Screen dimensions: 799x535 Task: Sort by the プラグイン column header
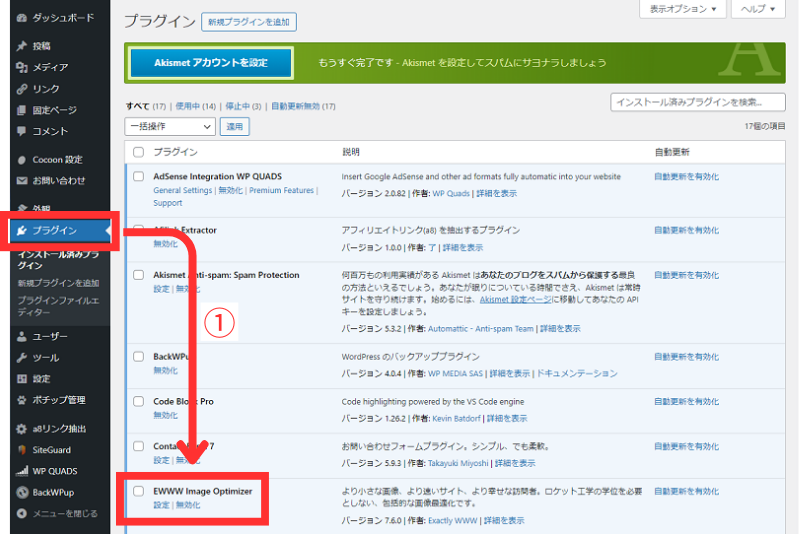(175, 152)
